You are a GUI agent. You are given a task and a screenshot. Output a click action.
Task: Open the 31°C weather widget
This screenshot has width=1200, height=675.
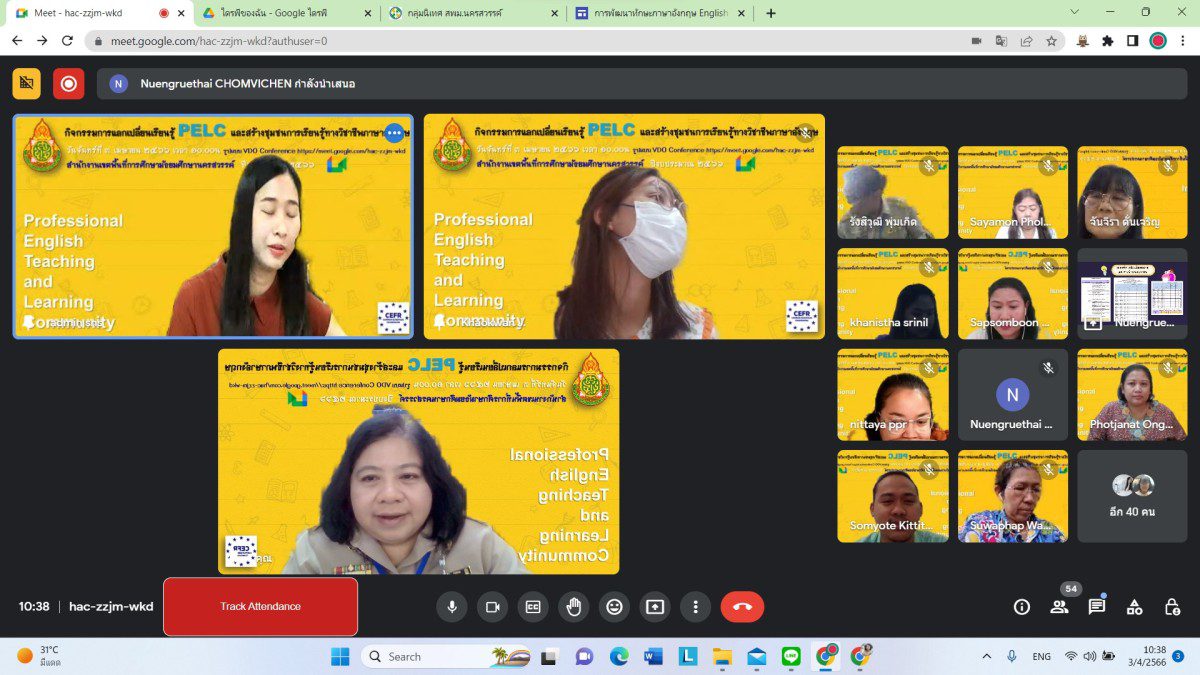(x=40, y=656)
